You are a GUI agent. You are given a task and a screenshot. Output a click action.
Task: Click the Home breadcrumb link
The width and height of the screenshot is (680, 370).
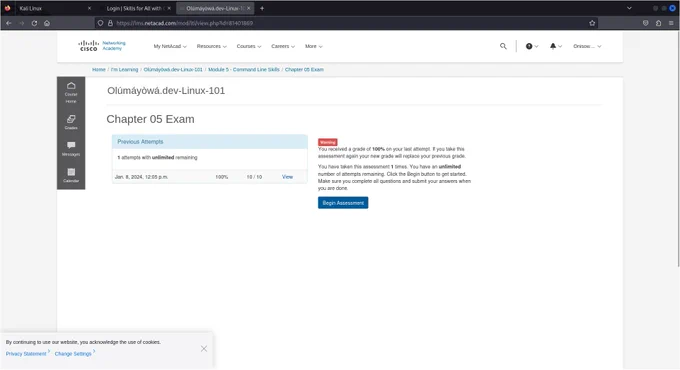pyautogui.click(x=99, y=69)
